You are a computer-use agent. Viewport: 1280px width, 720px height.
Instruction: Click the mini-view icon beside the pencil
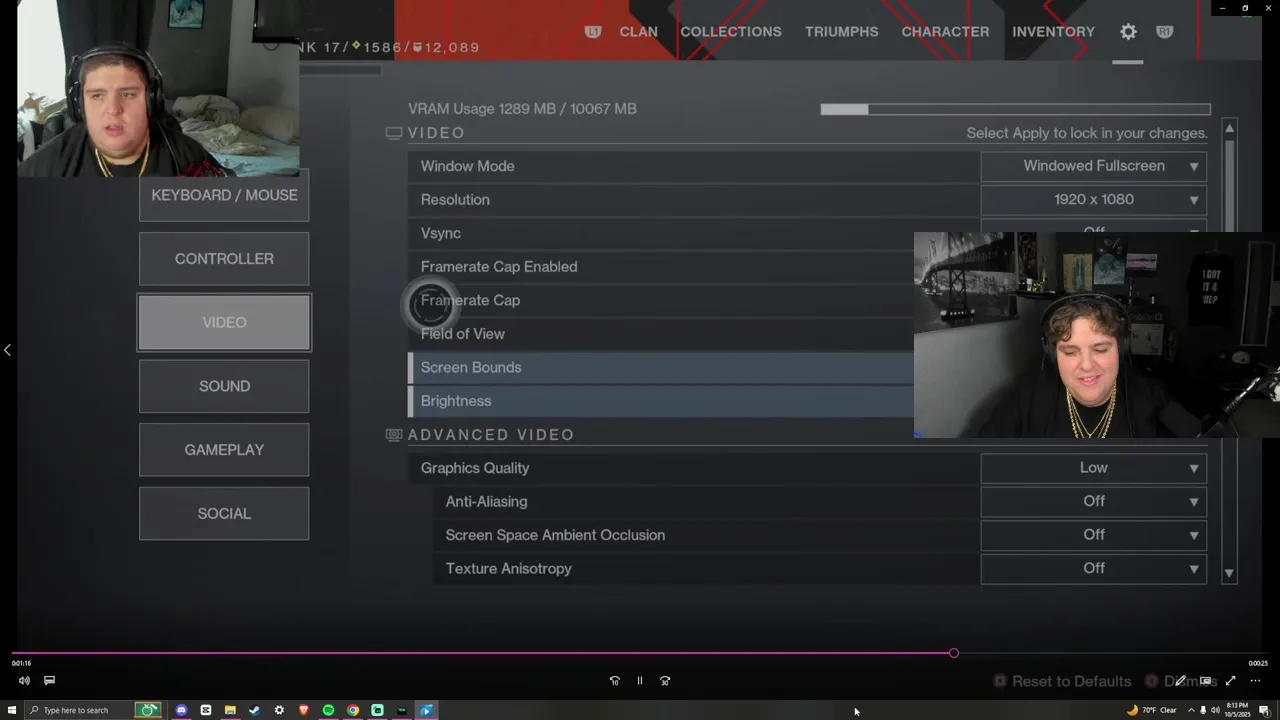coord(1206,681)
